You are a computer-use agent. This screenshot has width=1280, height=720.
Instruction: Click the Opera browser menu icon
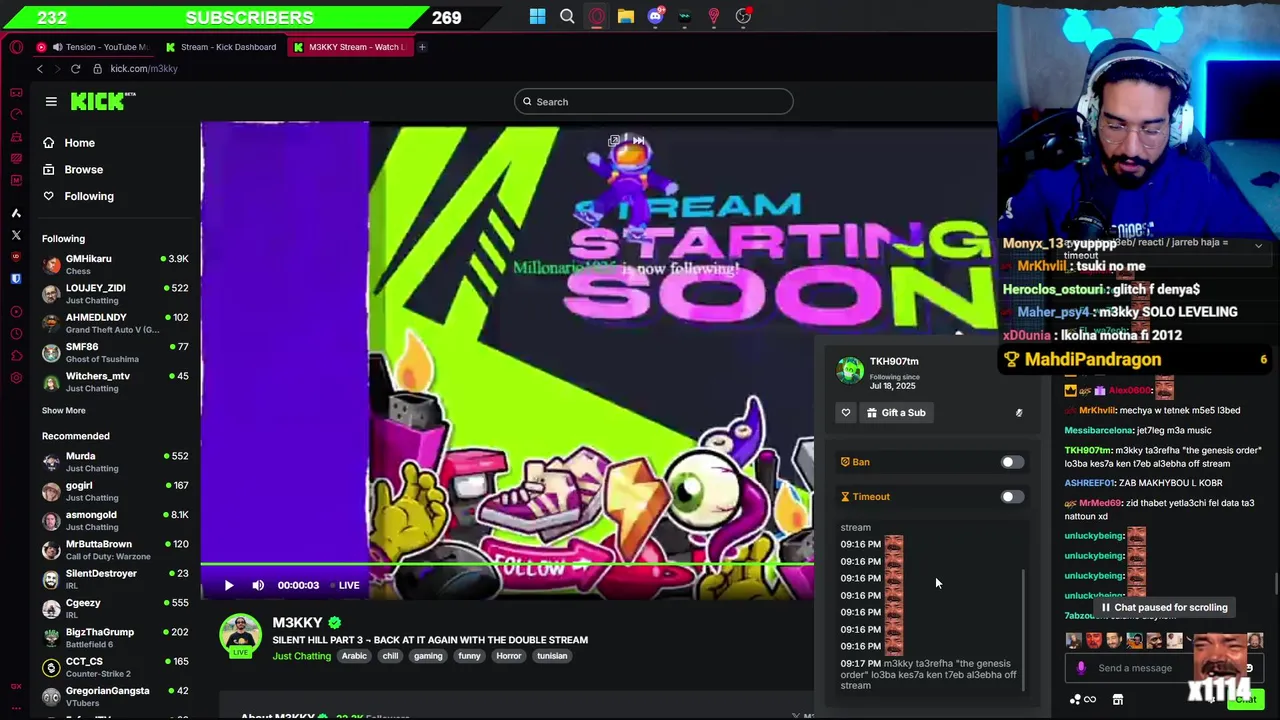(16, 47)
